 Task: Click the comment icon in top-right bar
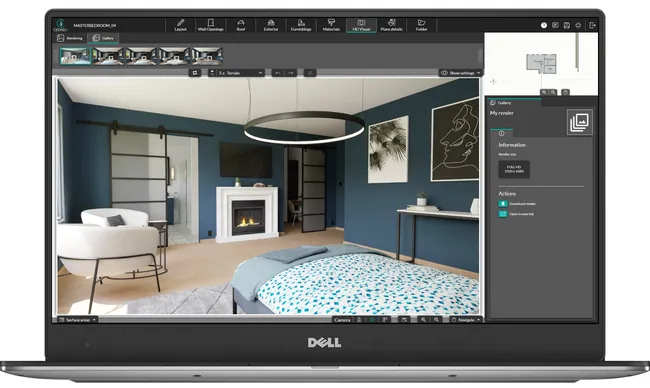click(555, 25)
